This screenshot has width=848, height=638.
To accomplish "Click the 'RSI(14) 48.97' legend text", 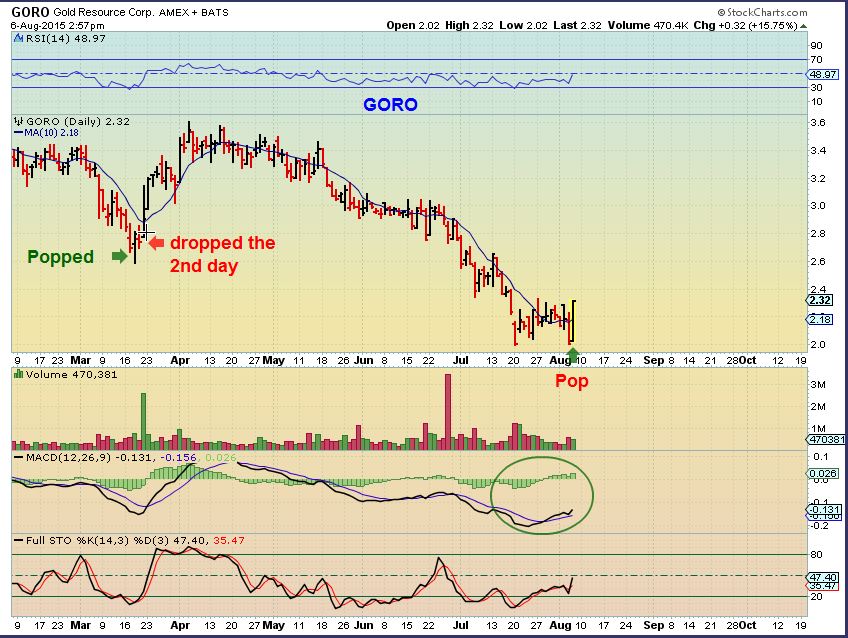I will (x=66, y=38).
